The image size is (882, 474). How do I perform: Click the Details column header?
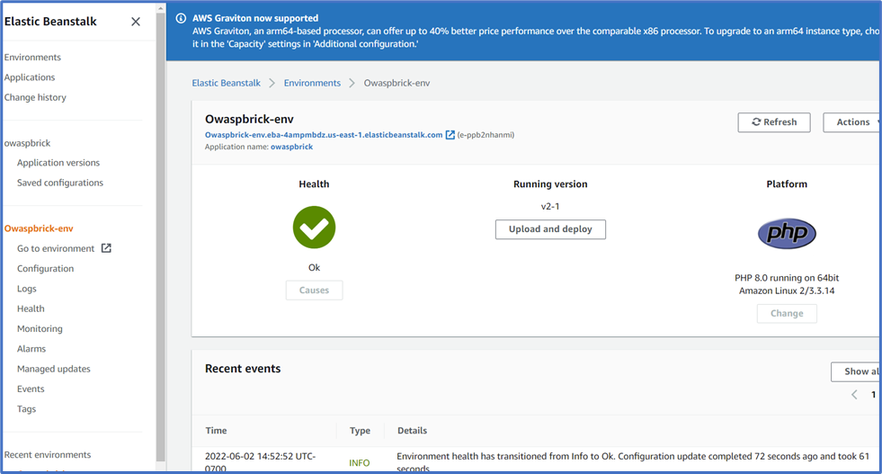[x=412, y=431]
